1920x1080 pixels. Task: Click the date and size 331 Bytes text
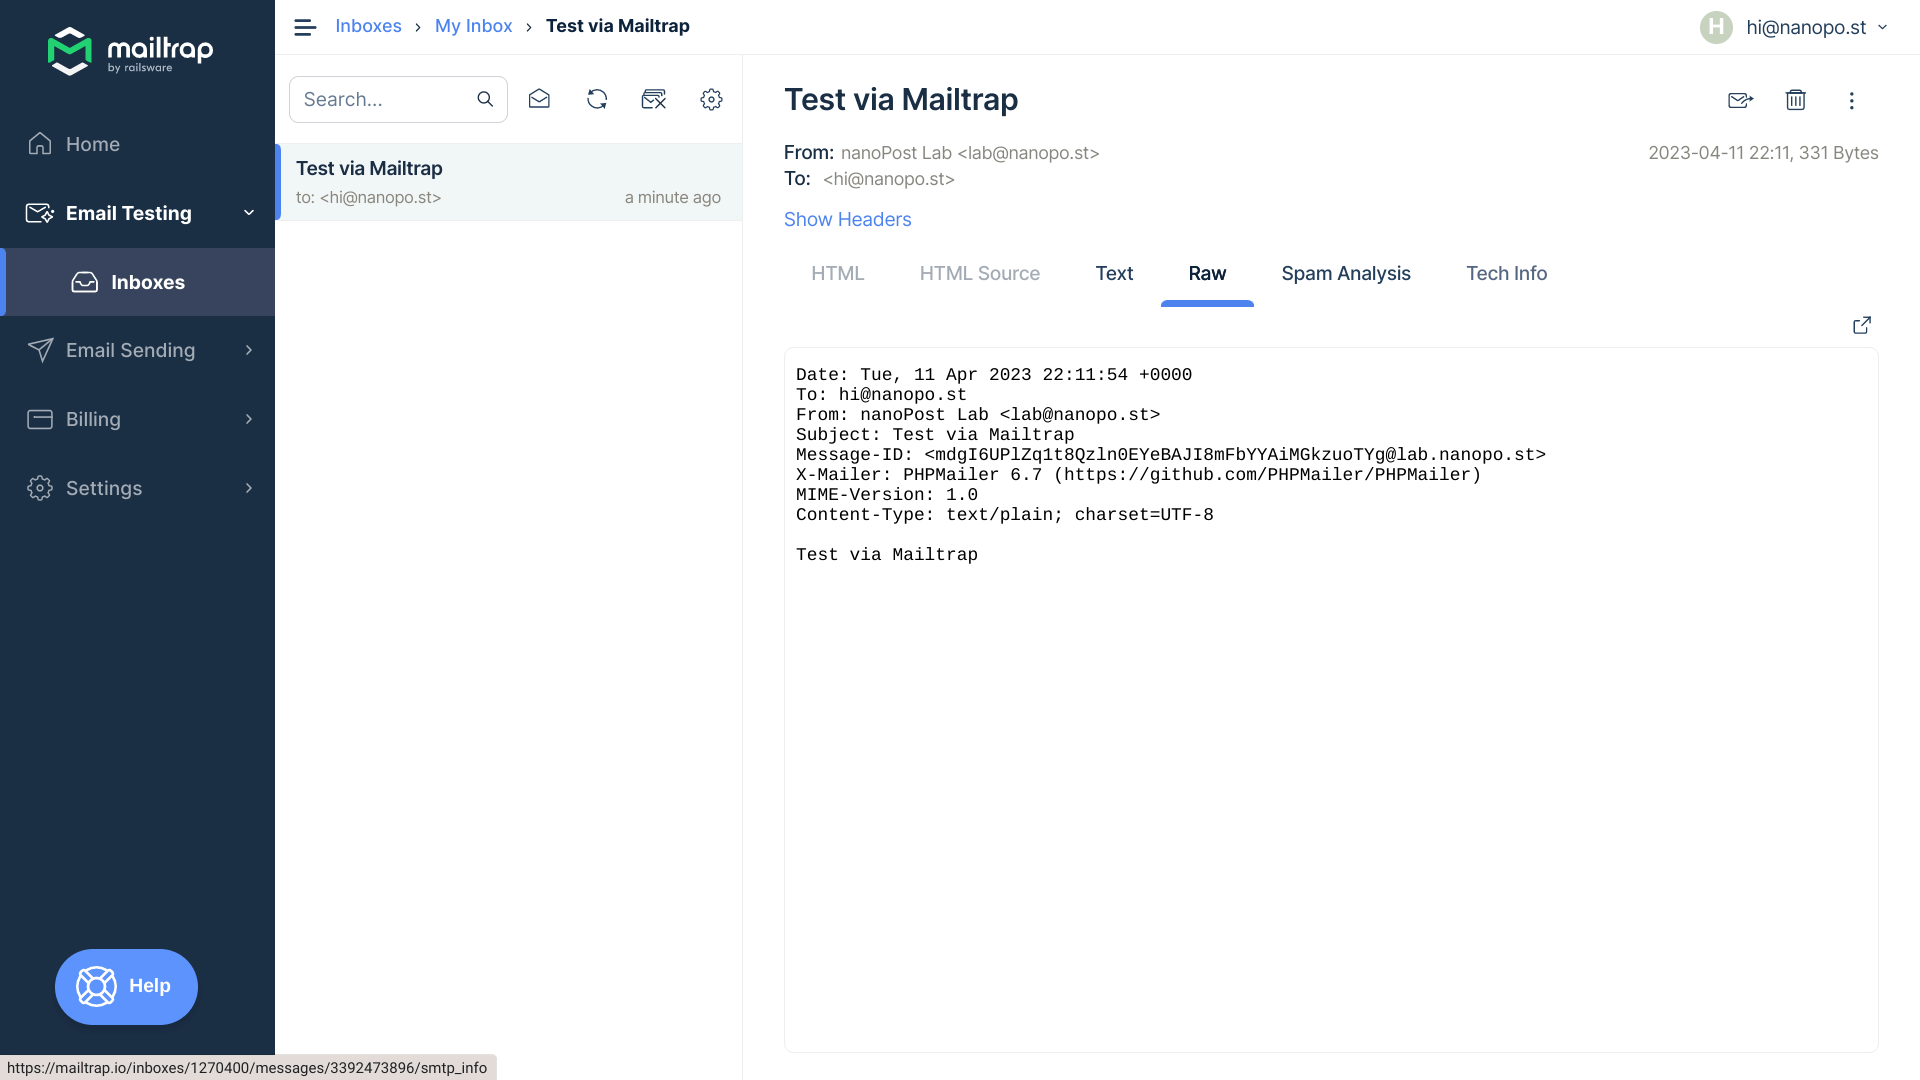point(1763,153)
